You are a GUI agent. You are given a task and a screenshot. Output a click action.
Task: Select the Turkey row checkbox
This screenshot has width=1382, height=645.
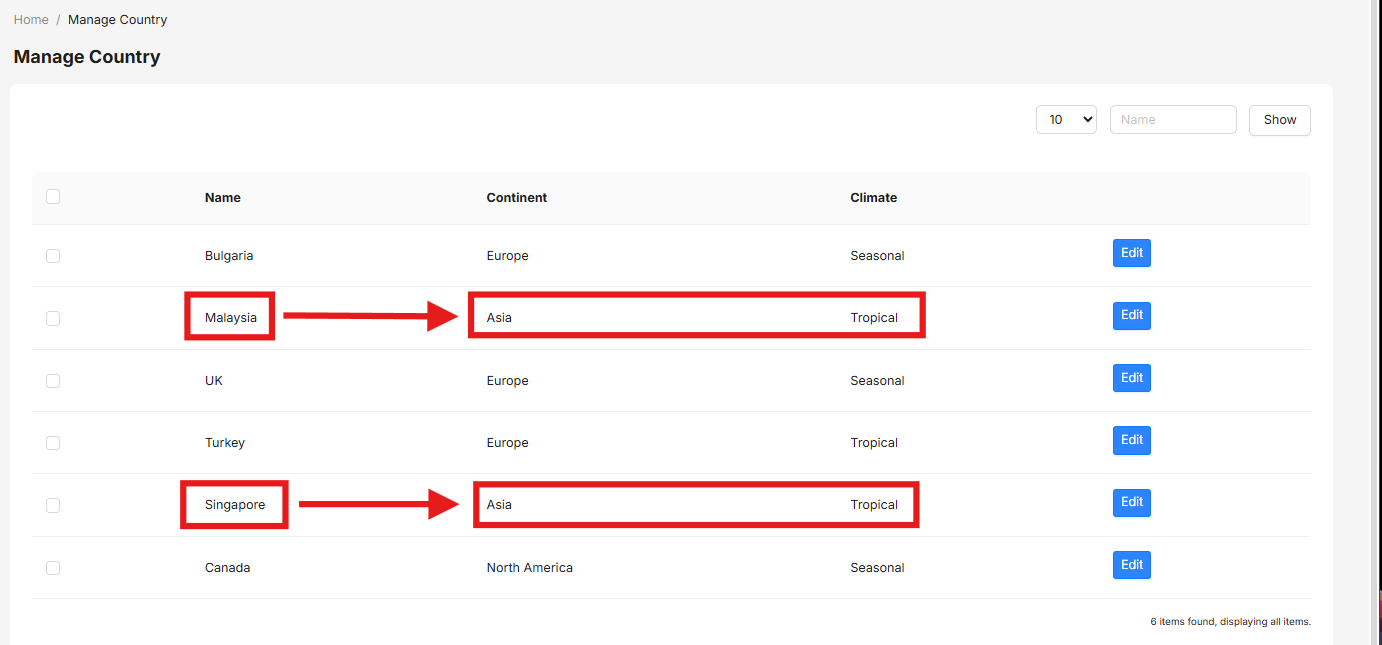point(53,443)
